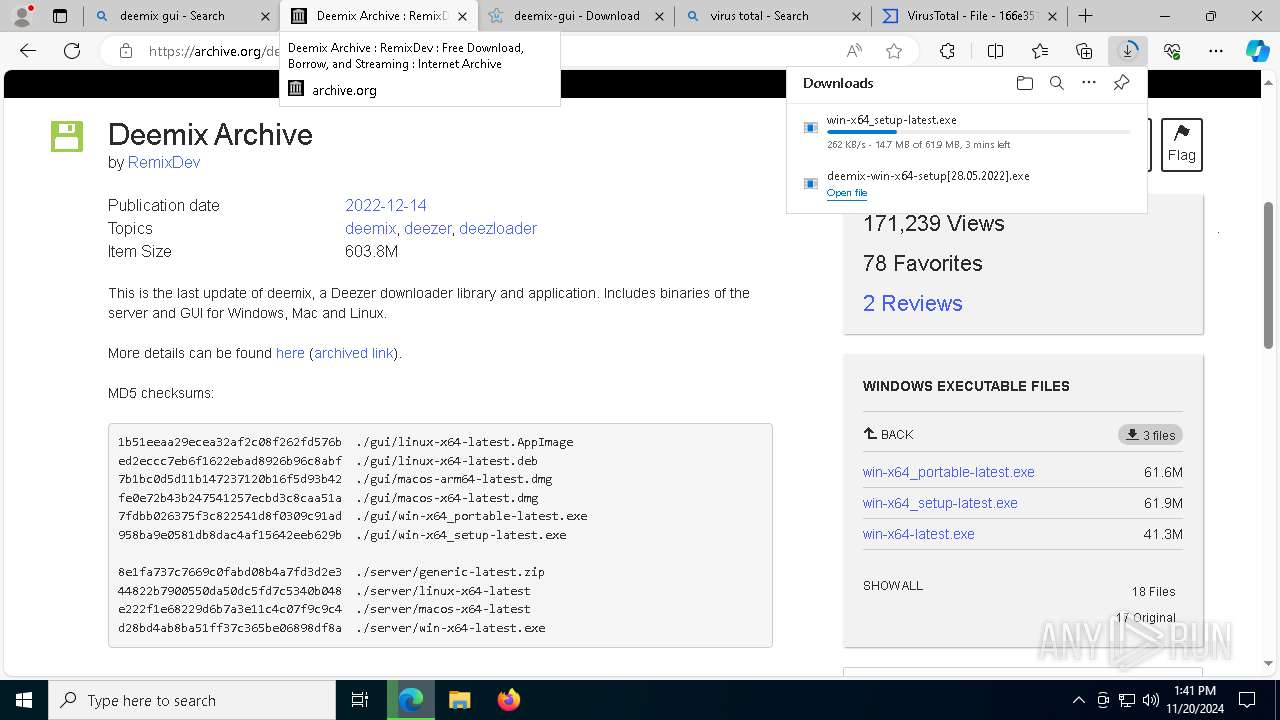Screen dimensions: 1280x720
Task: Open the Windows Start menu
Action: click(x=24, y=700)
